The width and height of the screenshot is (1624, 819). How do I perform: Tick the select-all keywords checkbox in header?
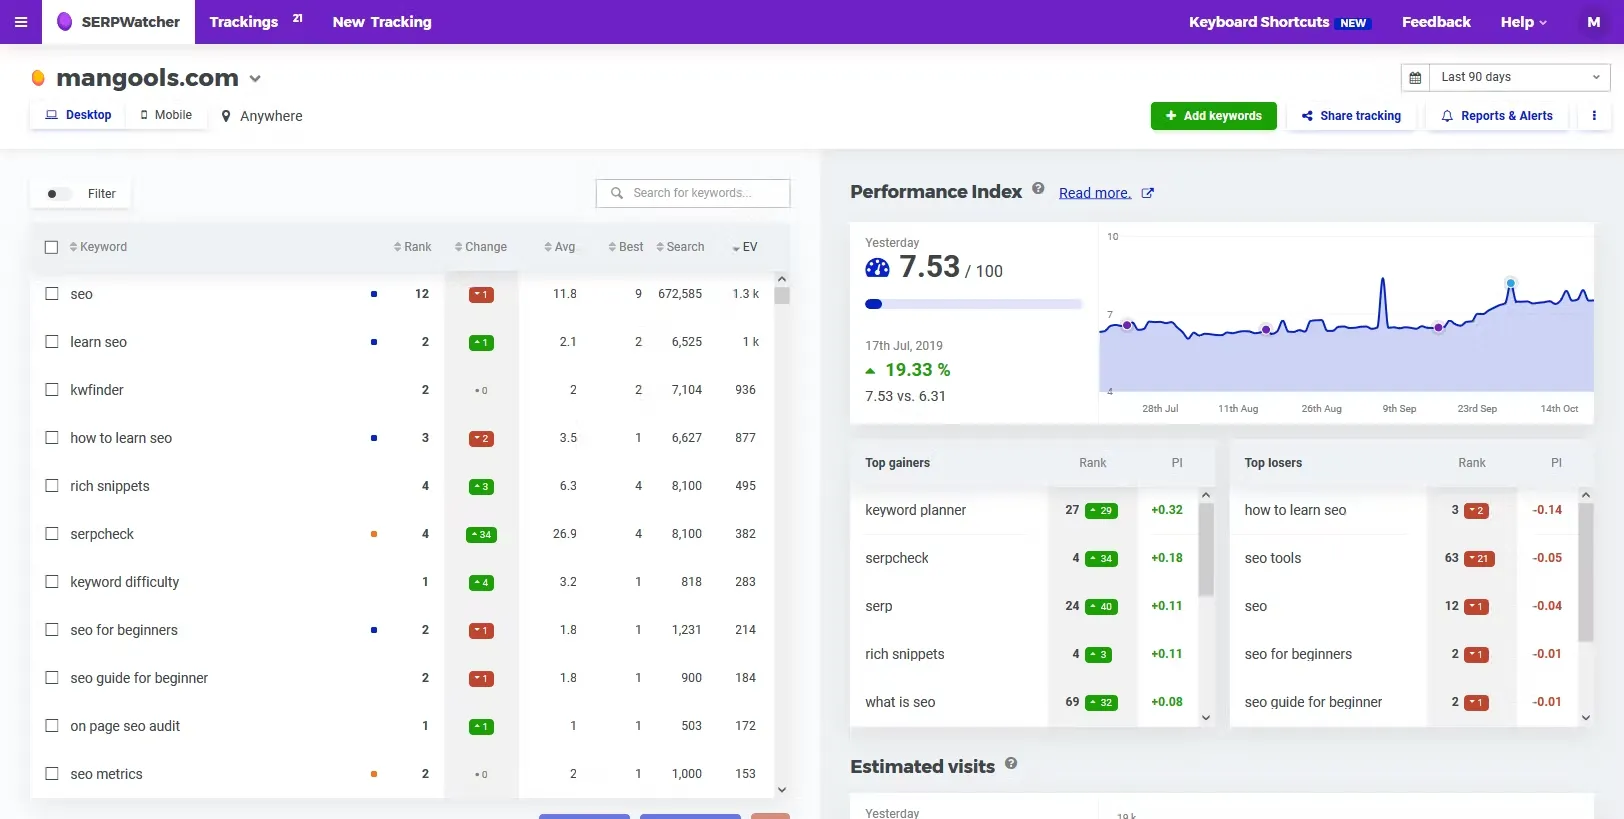[52, 247]
